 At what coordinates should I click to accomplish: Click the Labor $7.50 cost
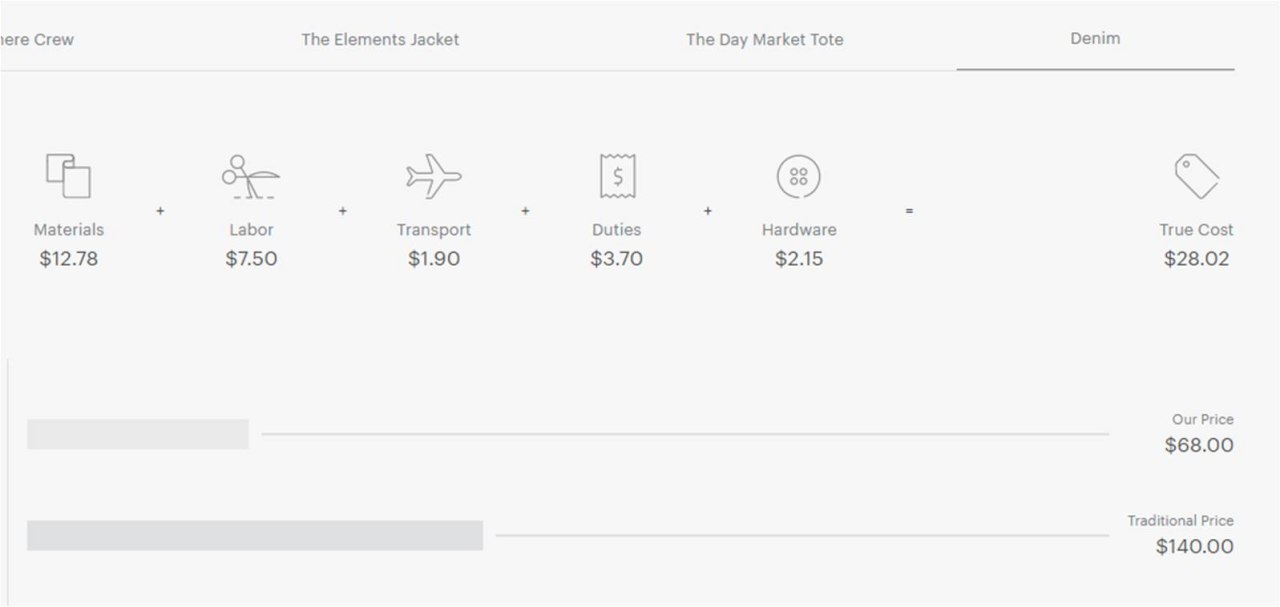[251, 259]
